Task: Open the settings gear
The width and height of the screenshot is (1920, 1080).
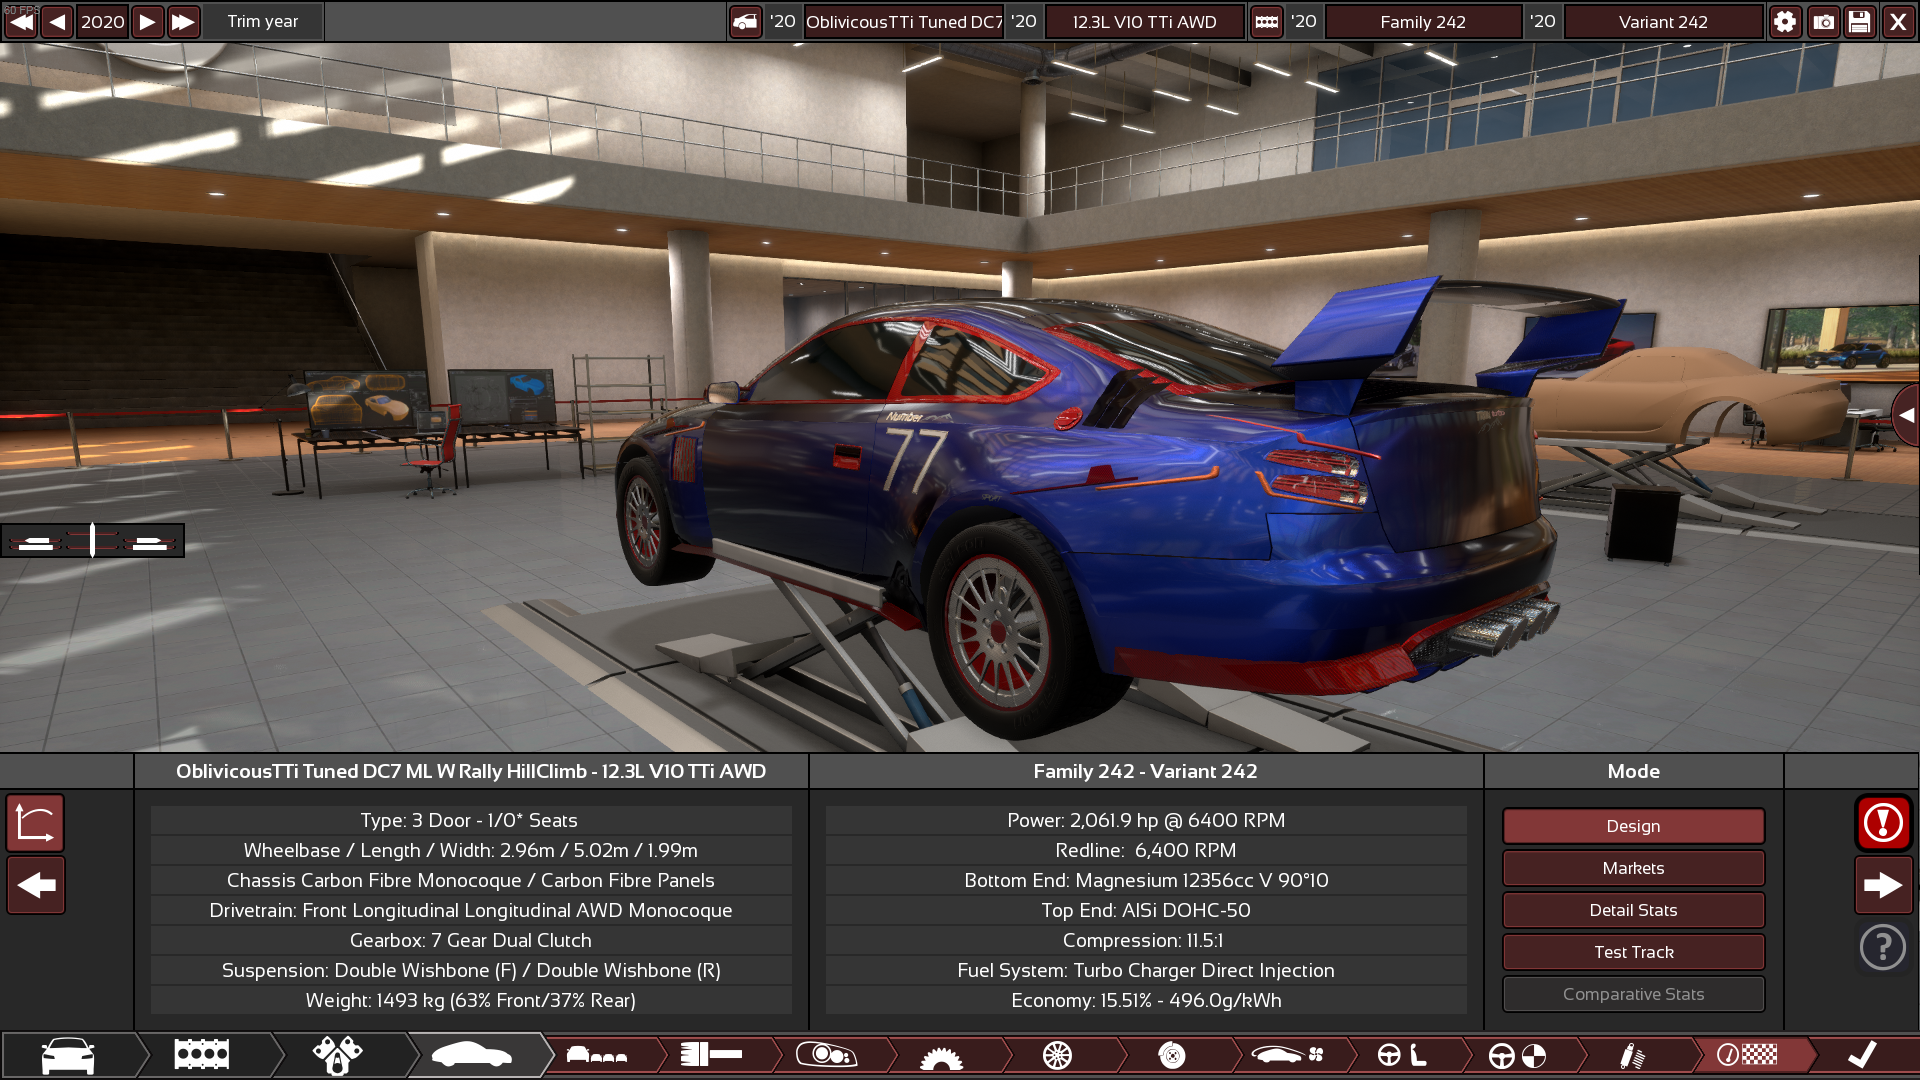Action: click(1785, 21)
